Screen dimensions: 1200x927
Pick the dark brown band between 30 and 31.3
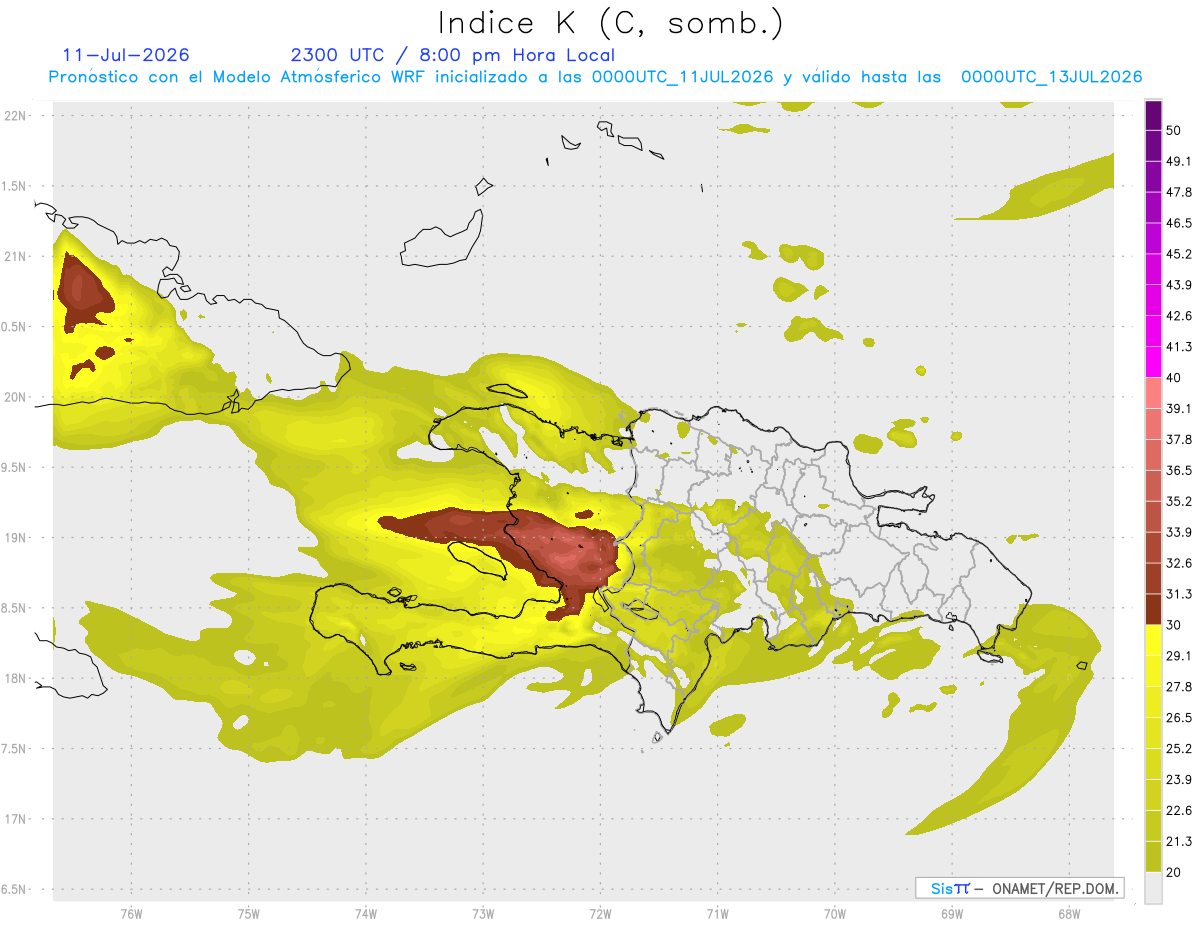[x=1153, y=609]
